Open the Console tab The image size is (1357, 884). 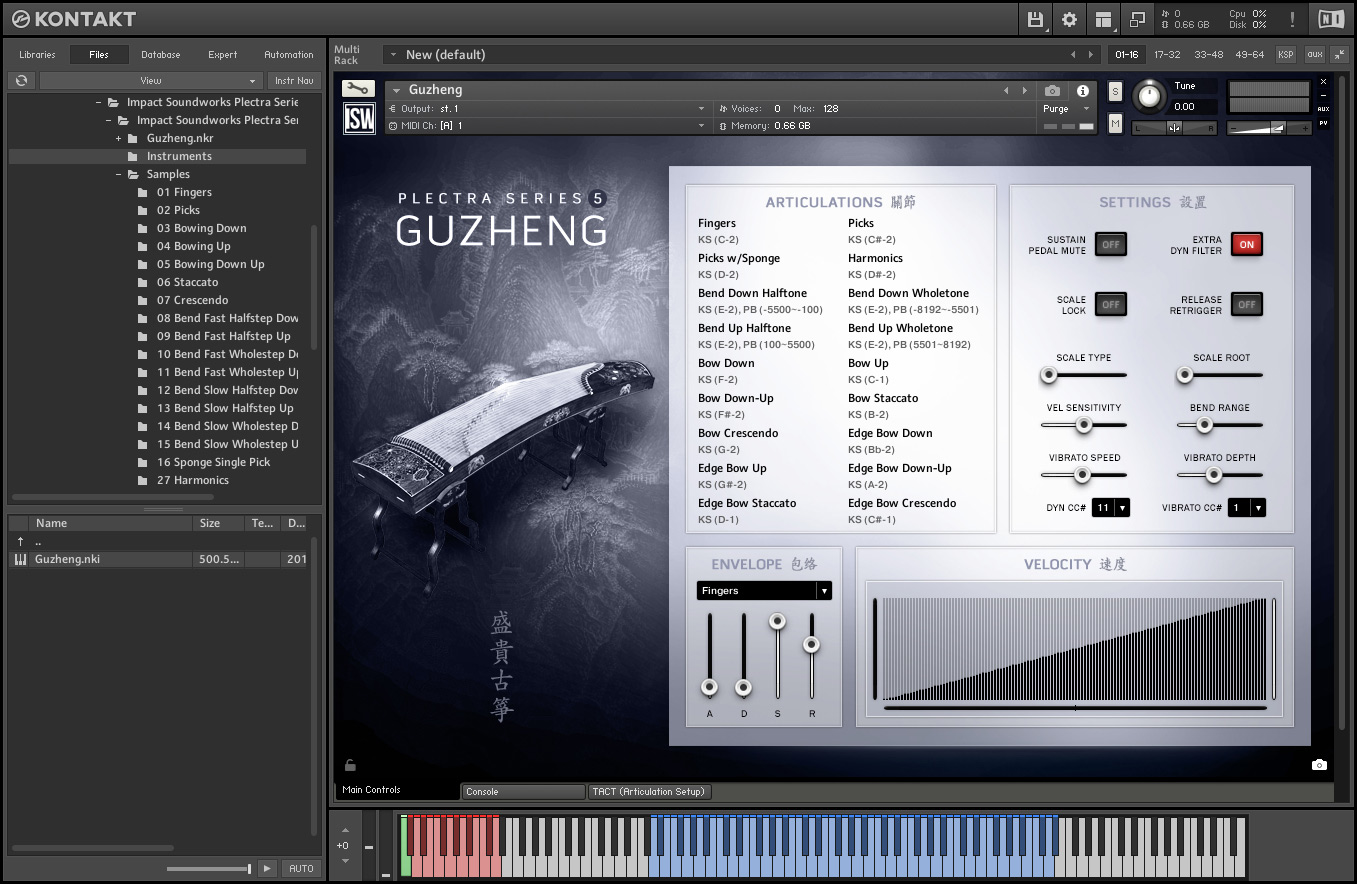click(524, 791)
